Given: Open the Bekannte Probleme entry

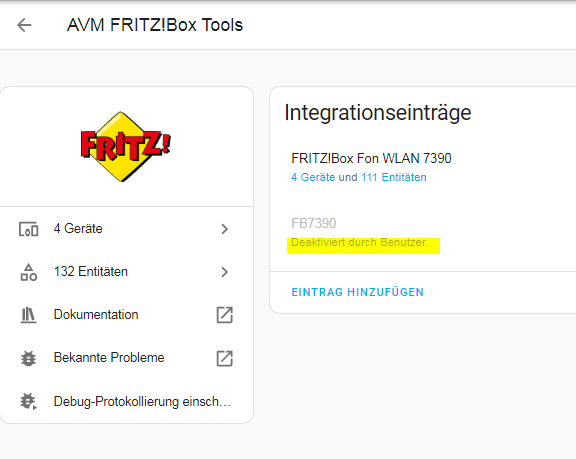Looking at the screenshot, I should click(x=127, y=358).
